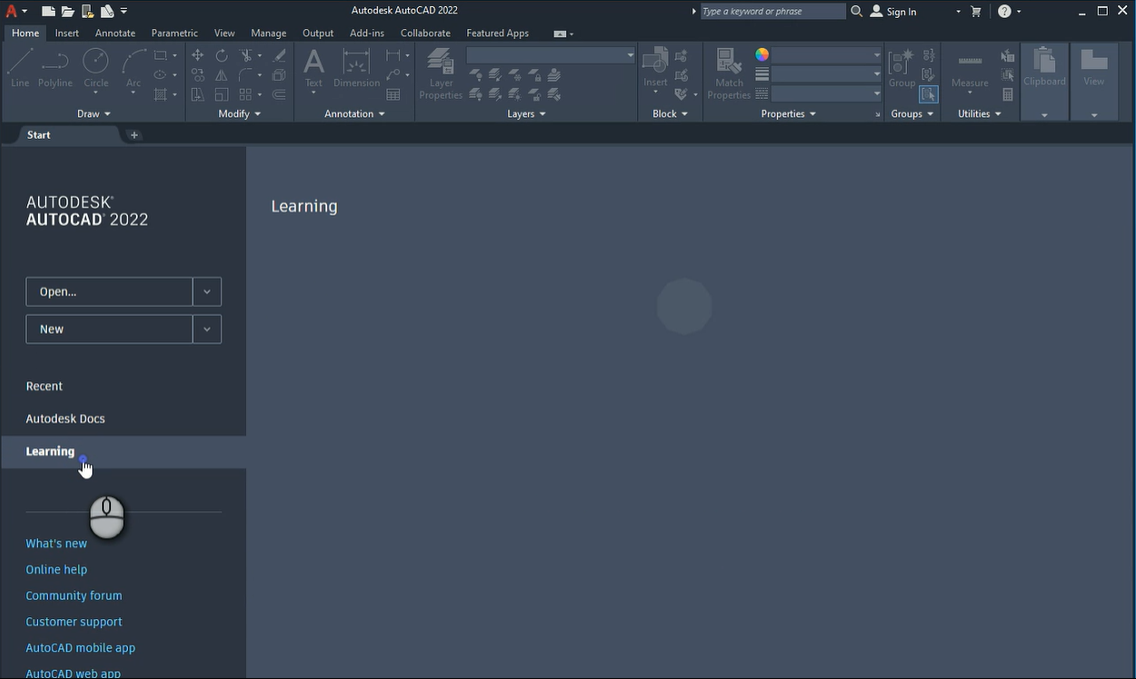Click the Offset tool icon
1136x679 pixels.
coord(279,94)
